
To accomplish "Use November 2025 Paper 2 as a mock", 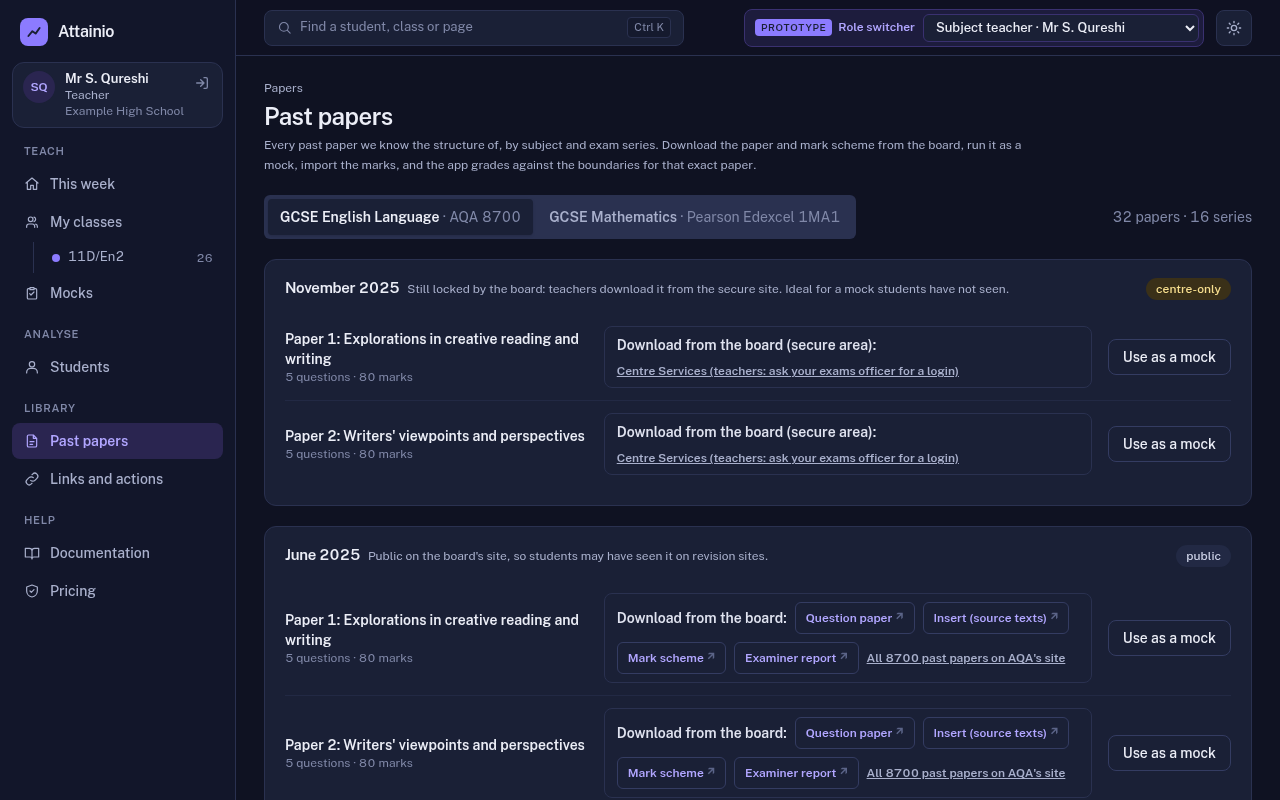I will pyautogui.click(x=1169, y=444).
